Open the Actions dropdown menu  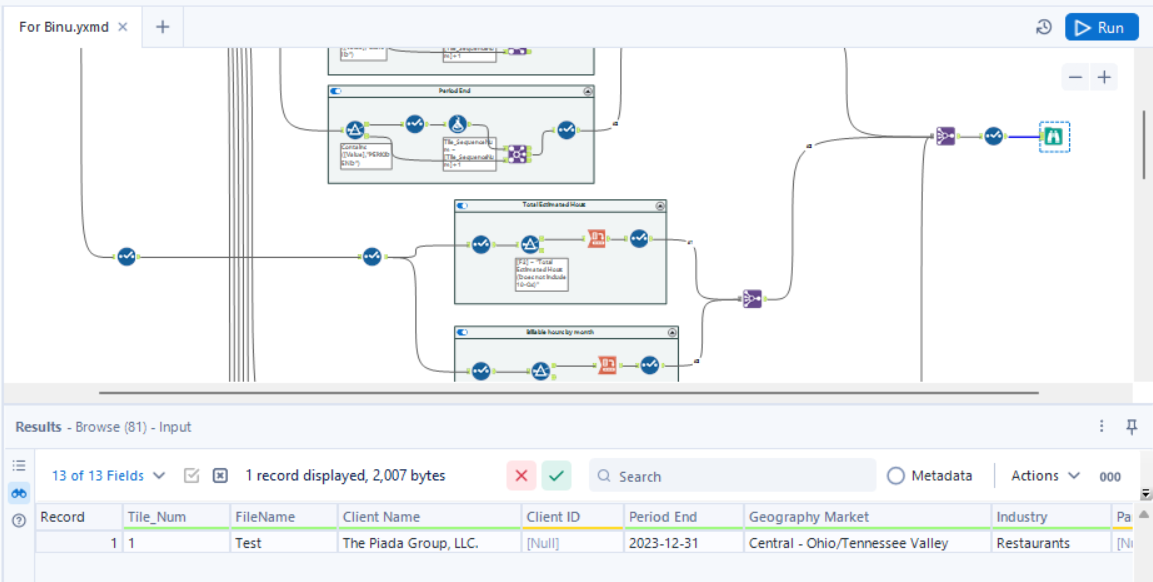tap(1045, 476)
